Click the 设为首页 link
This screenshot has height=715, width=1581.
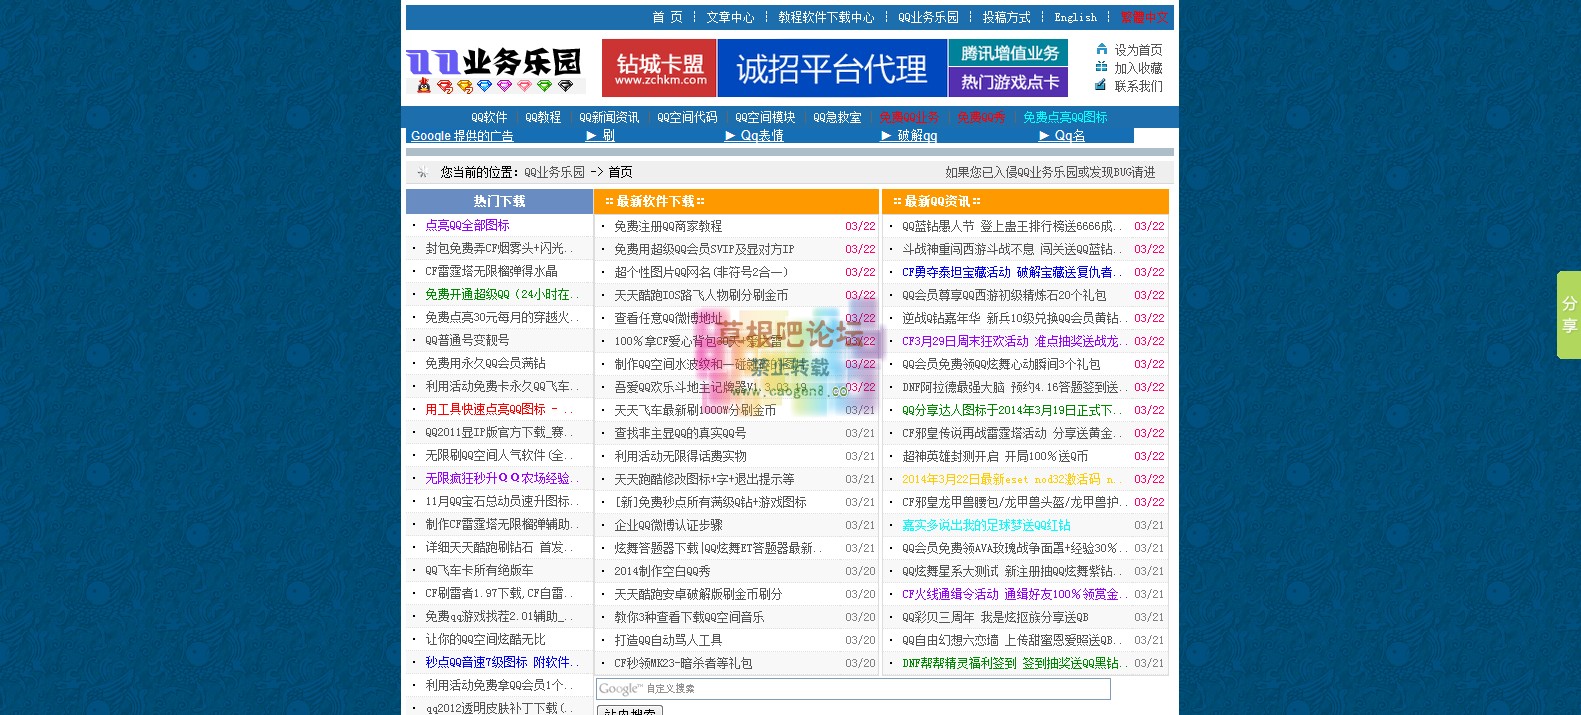point(1138,49)
